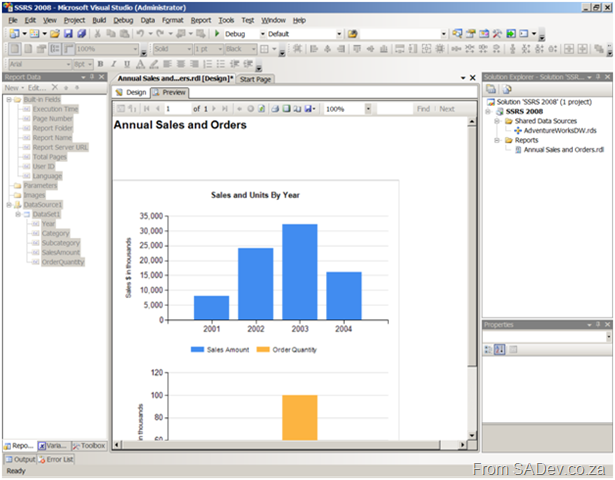Toggle the Center text alignment button
This screenshot has height=480, width=615.
tap(181, 64)
